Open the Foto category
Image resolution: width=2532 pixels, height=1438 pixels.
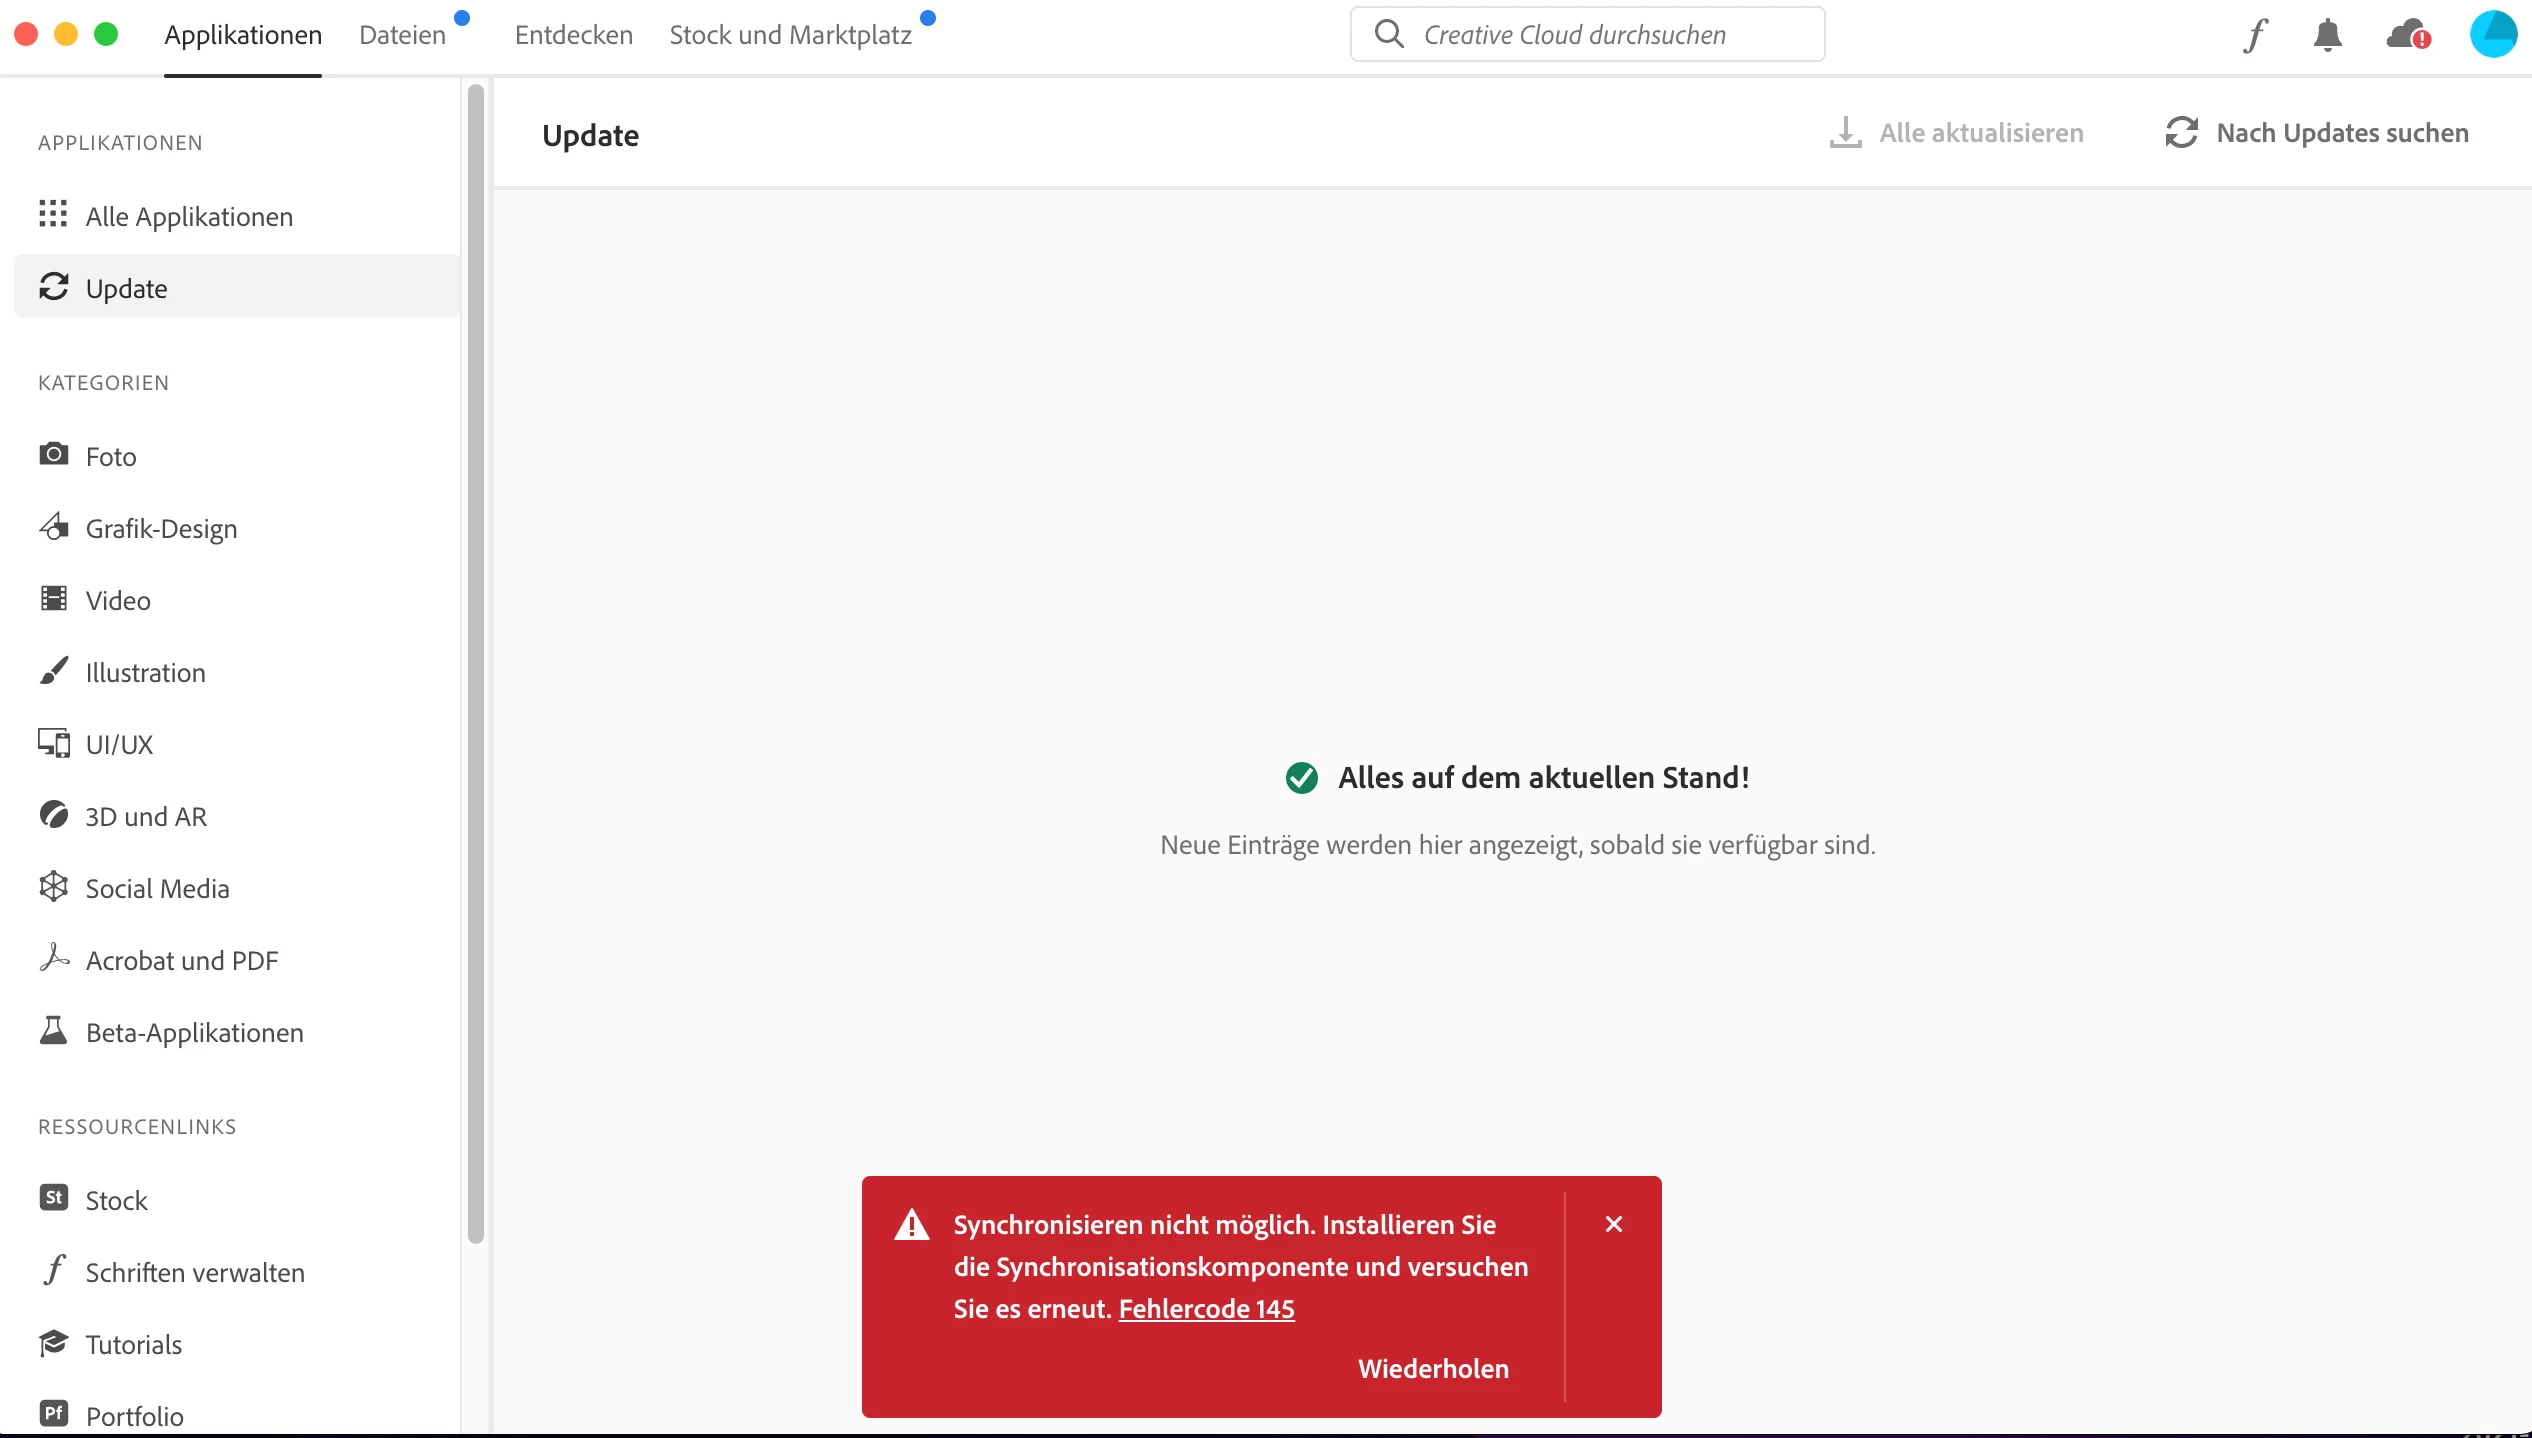[x=110, y=456]
